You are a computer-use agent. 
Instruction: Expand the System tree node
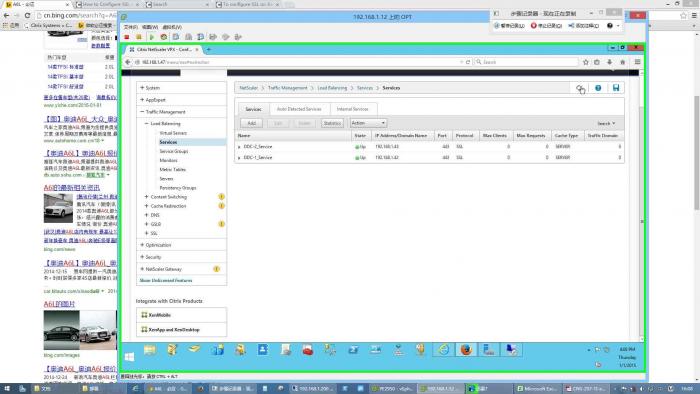(142, 88)
